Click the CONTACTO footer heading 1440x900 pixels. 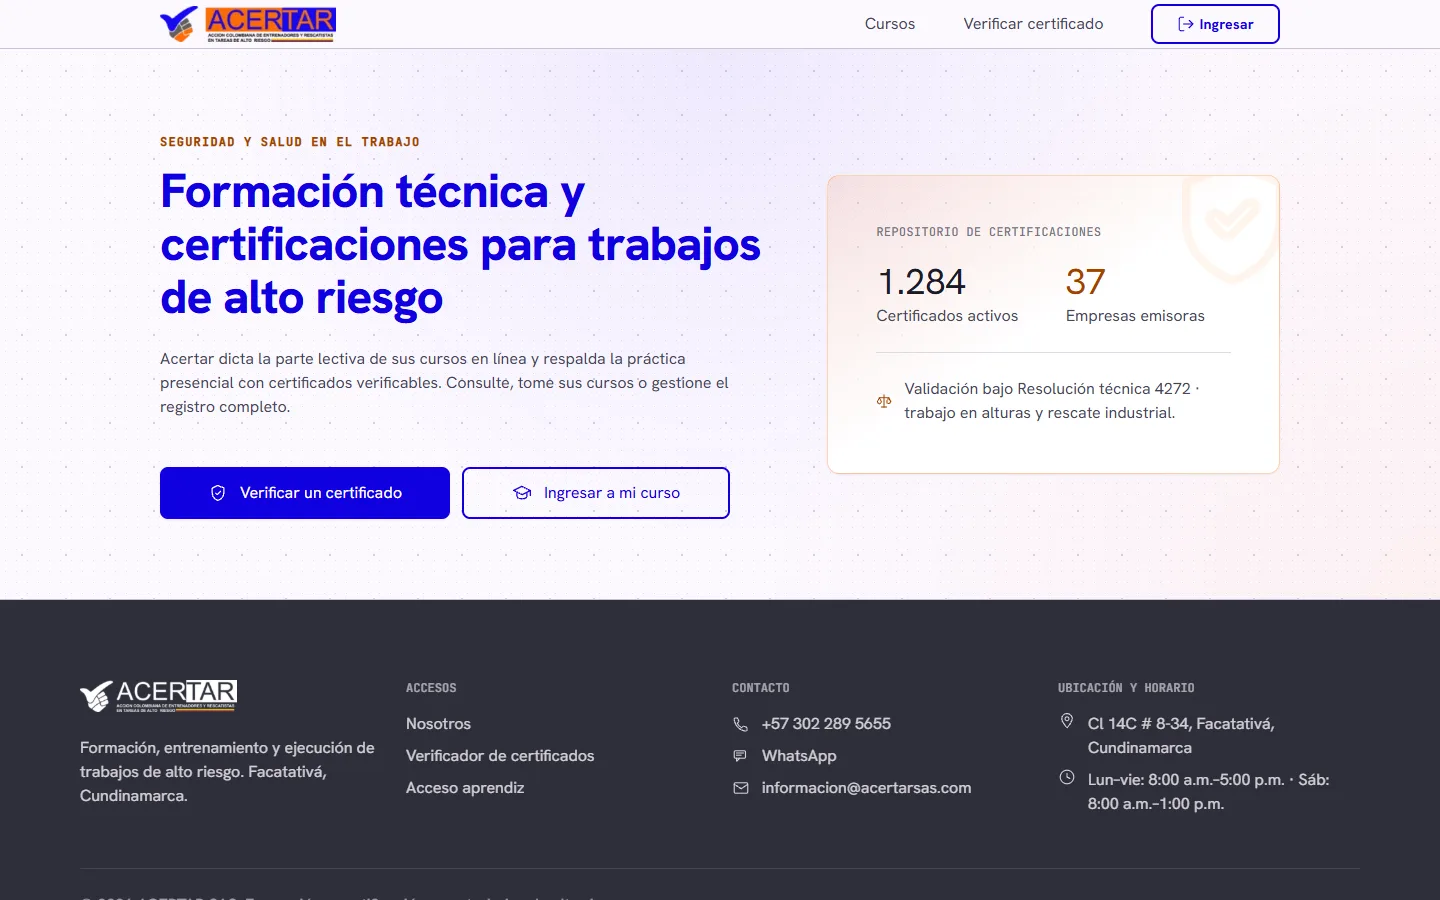pos(760,688)
